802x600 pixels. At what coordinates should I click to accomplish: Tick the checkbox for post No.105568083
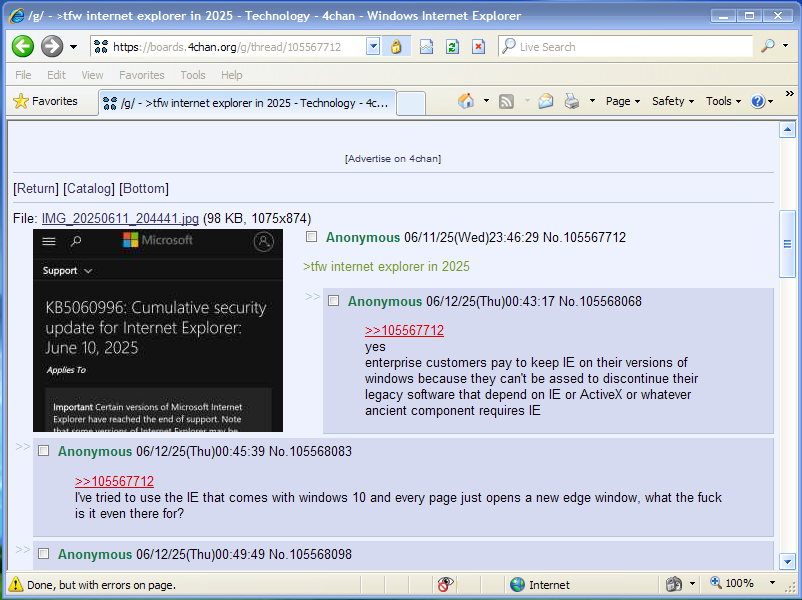tap(43, 451)
